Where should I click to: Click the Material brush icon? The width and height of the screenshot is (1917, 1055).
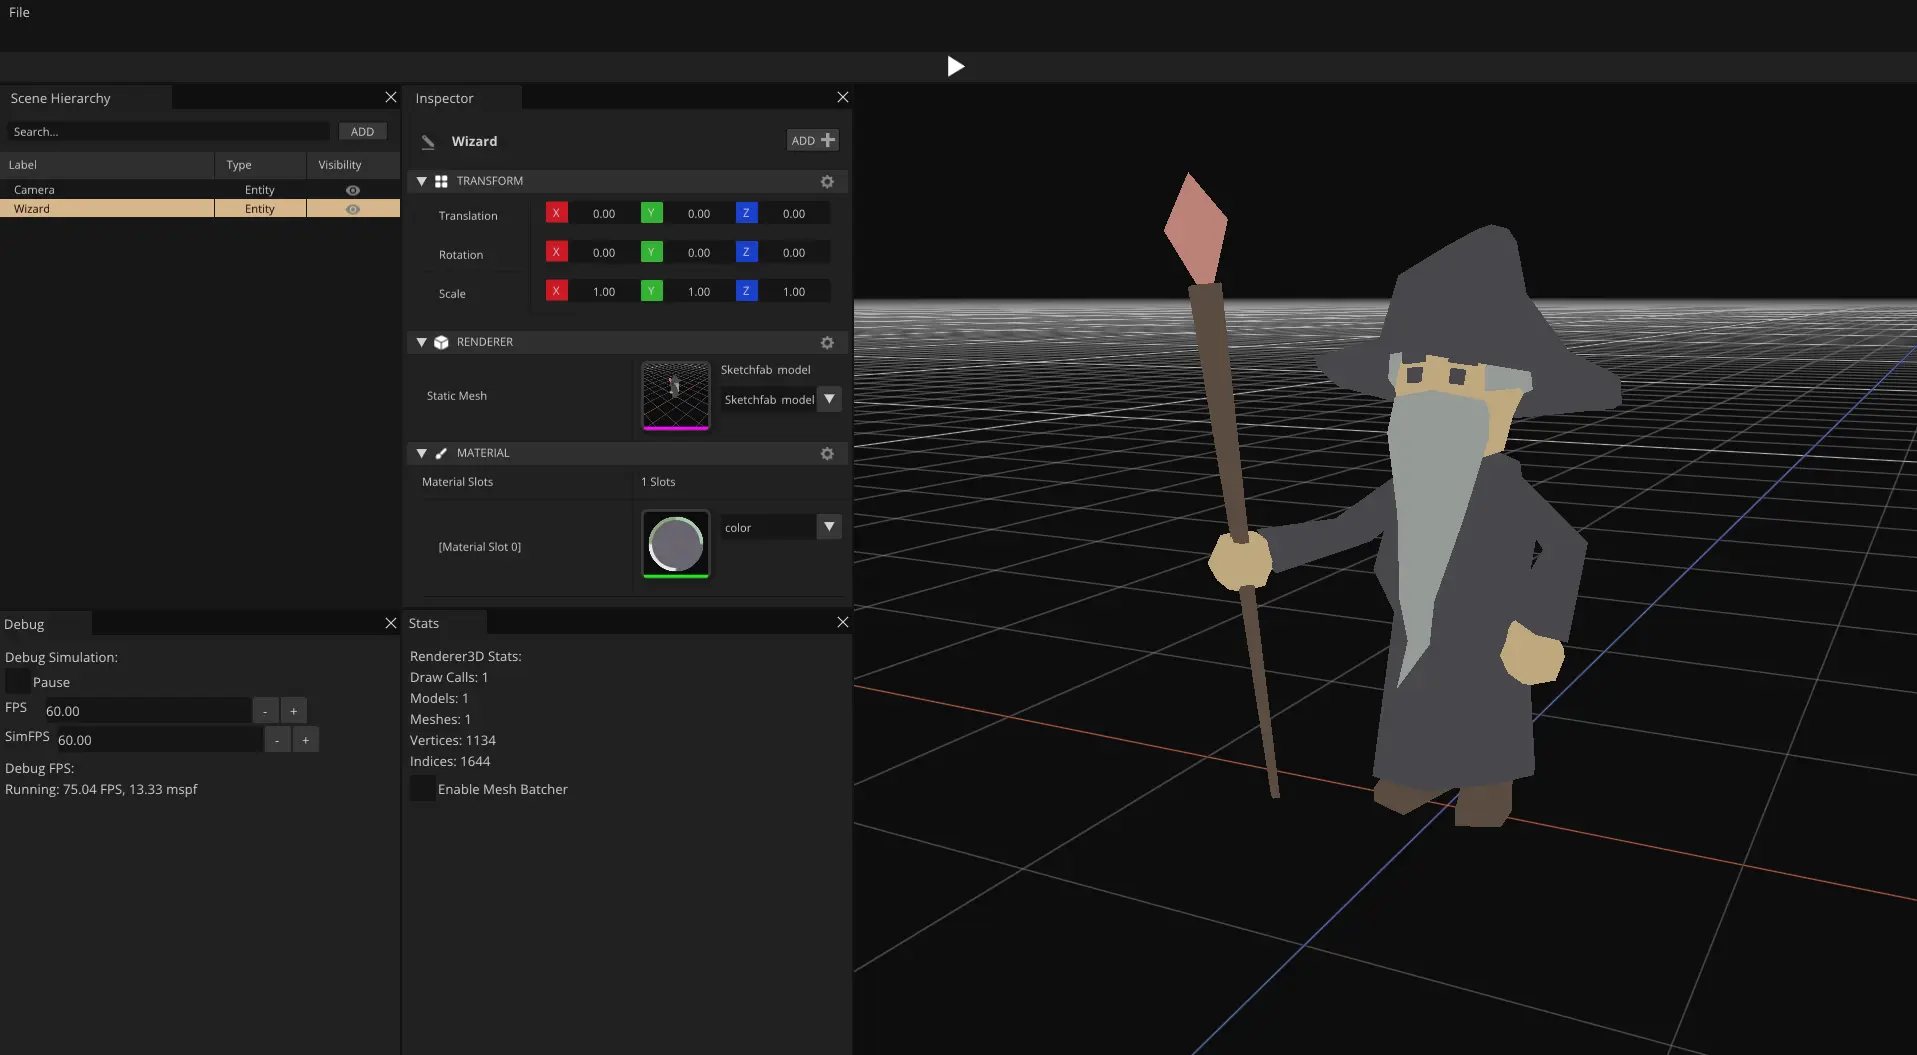pos(441,454)
